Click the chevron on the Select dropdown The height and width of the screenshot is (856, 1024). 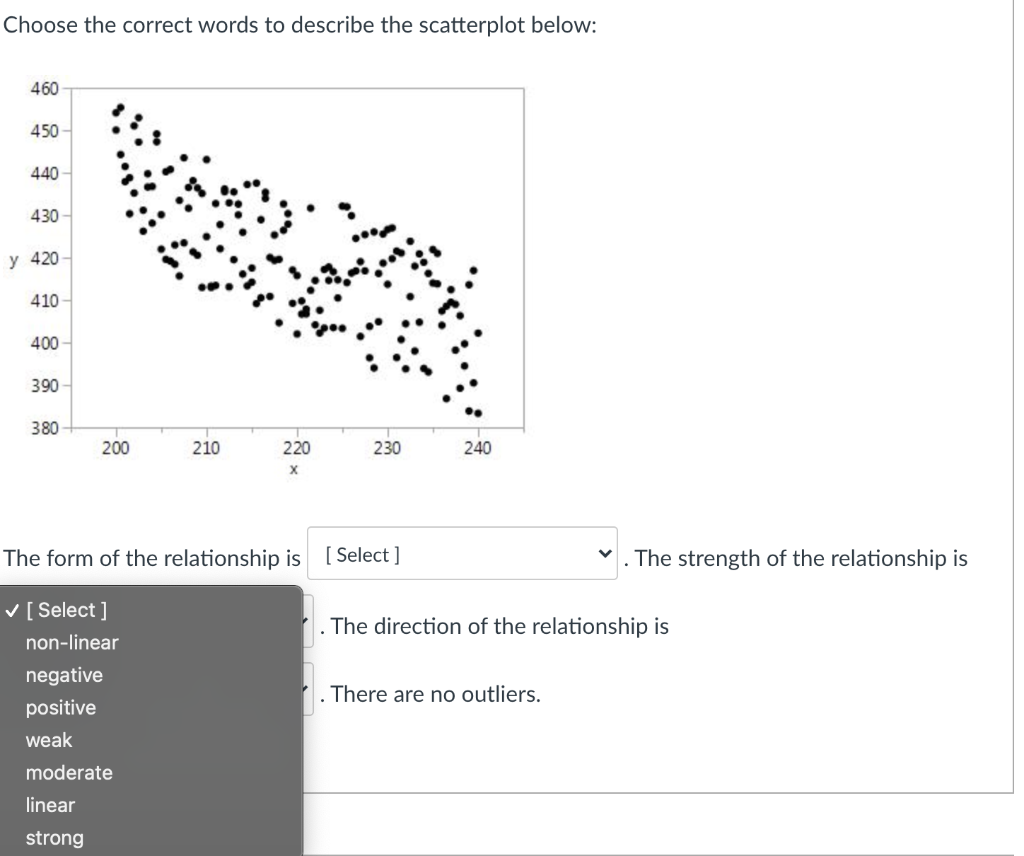604,551
